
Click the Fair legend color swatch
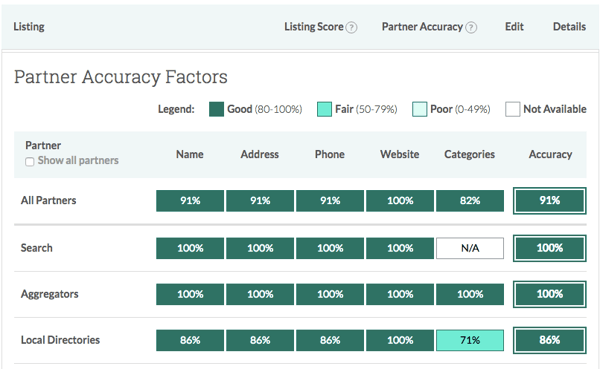(324, 109)
